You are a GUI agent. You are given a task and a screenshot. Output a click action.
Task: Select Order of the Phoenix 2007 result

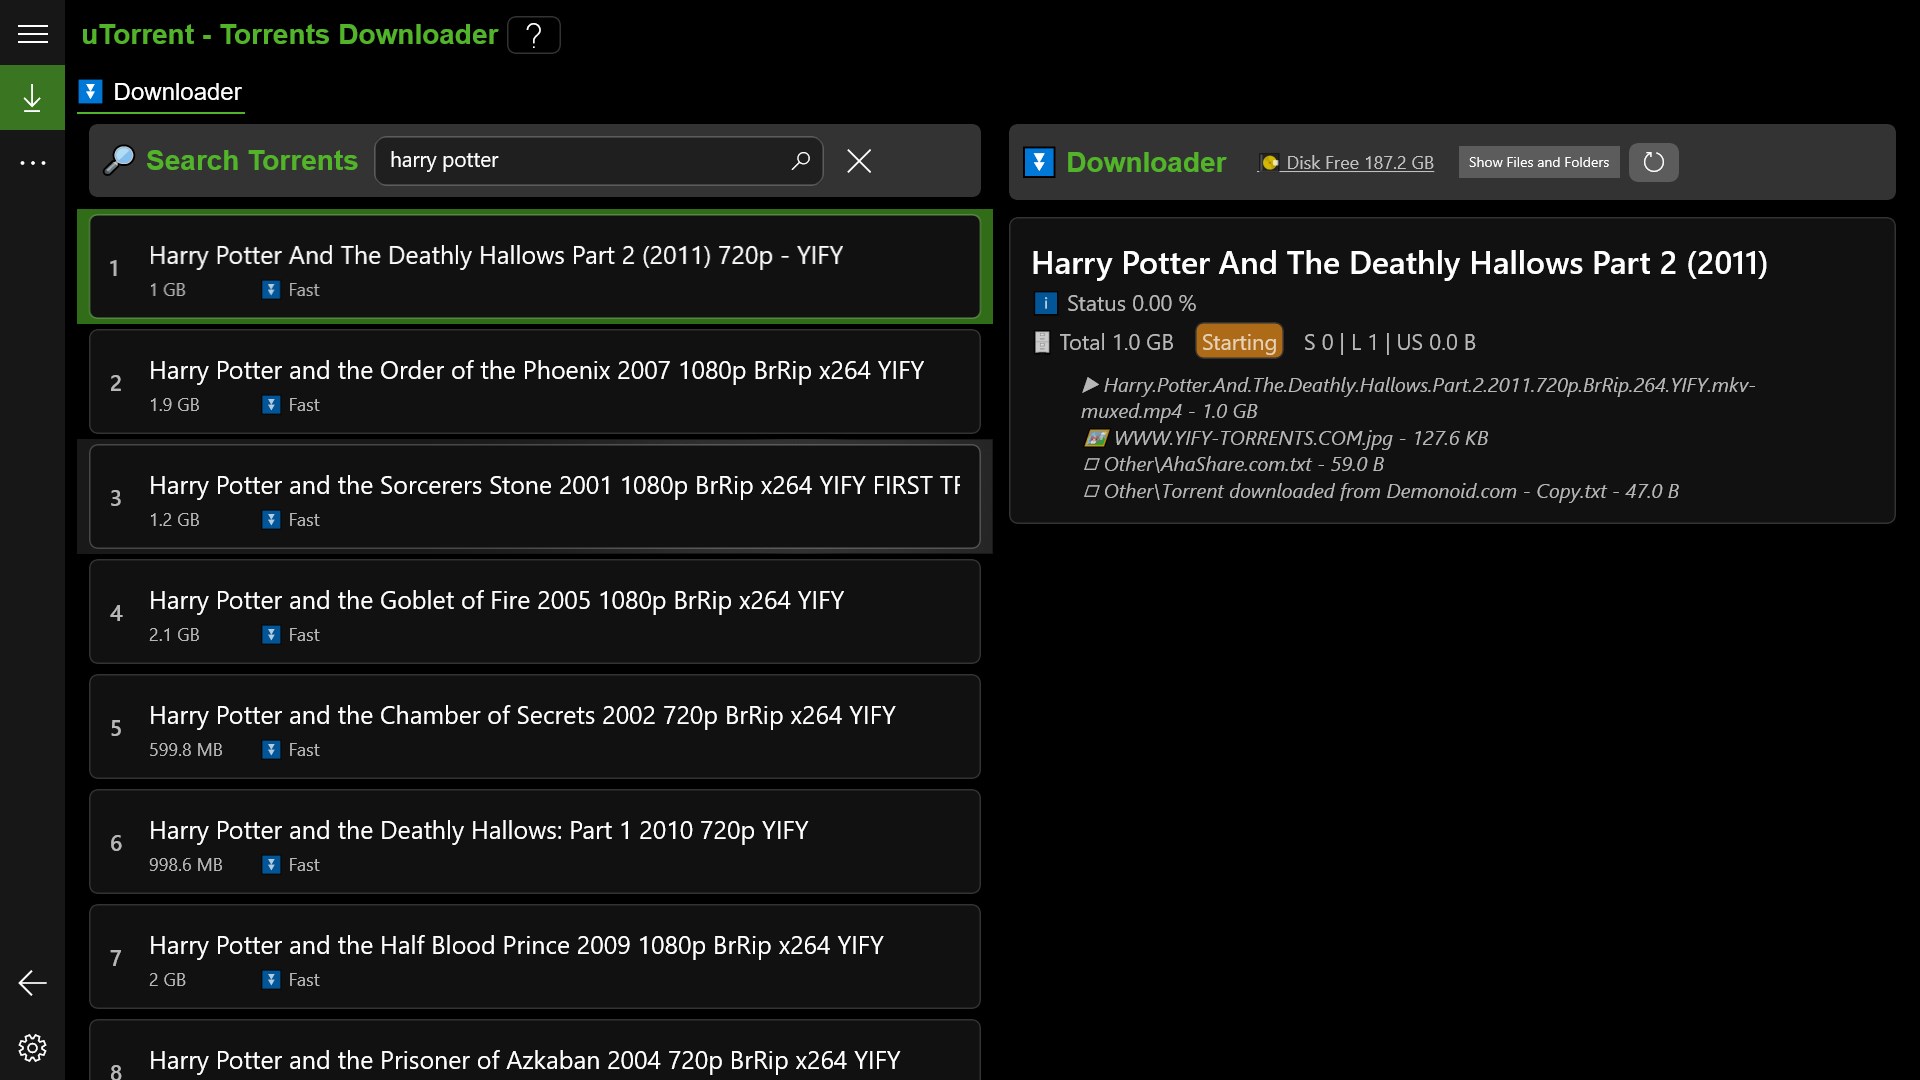tap(534, 382)
